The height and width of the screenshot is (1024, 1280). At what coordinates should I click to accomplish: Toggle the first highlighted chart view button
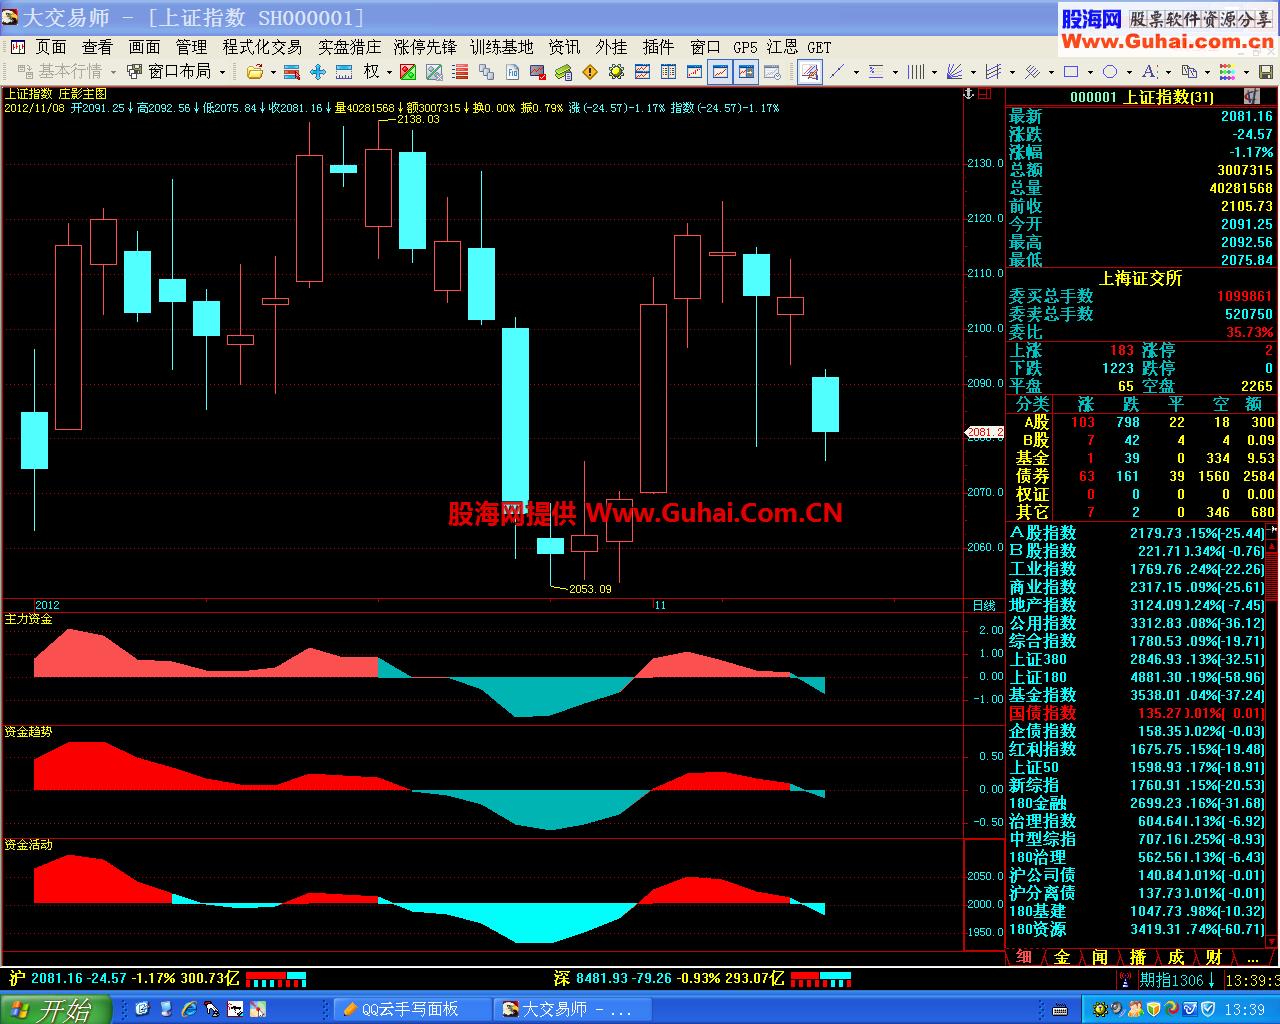720,72
